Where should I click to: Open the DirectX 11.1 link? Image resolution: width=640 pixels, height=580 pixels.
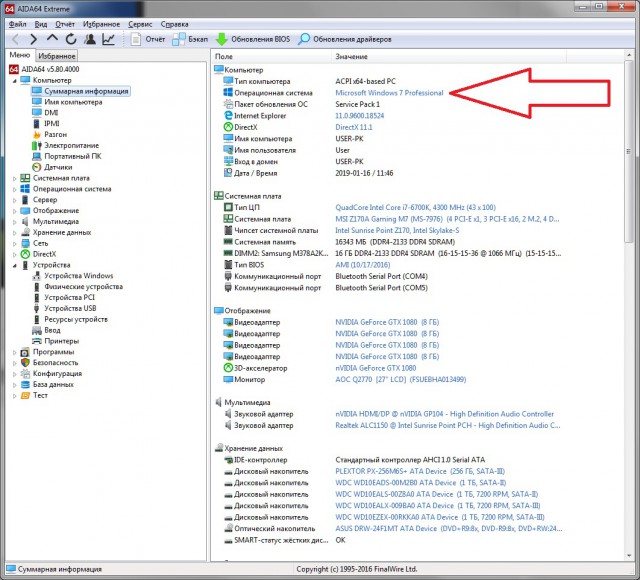[353, 127]
